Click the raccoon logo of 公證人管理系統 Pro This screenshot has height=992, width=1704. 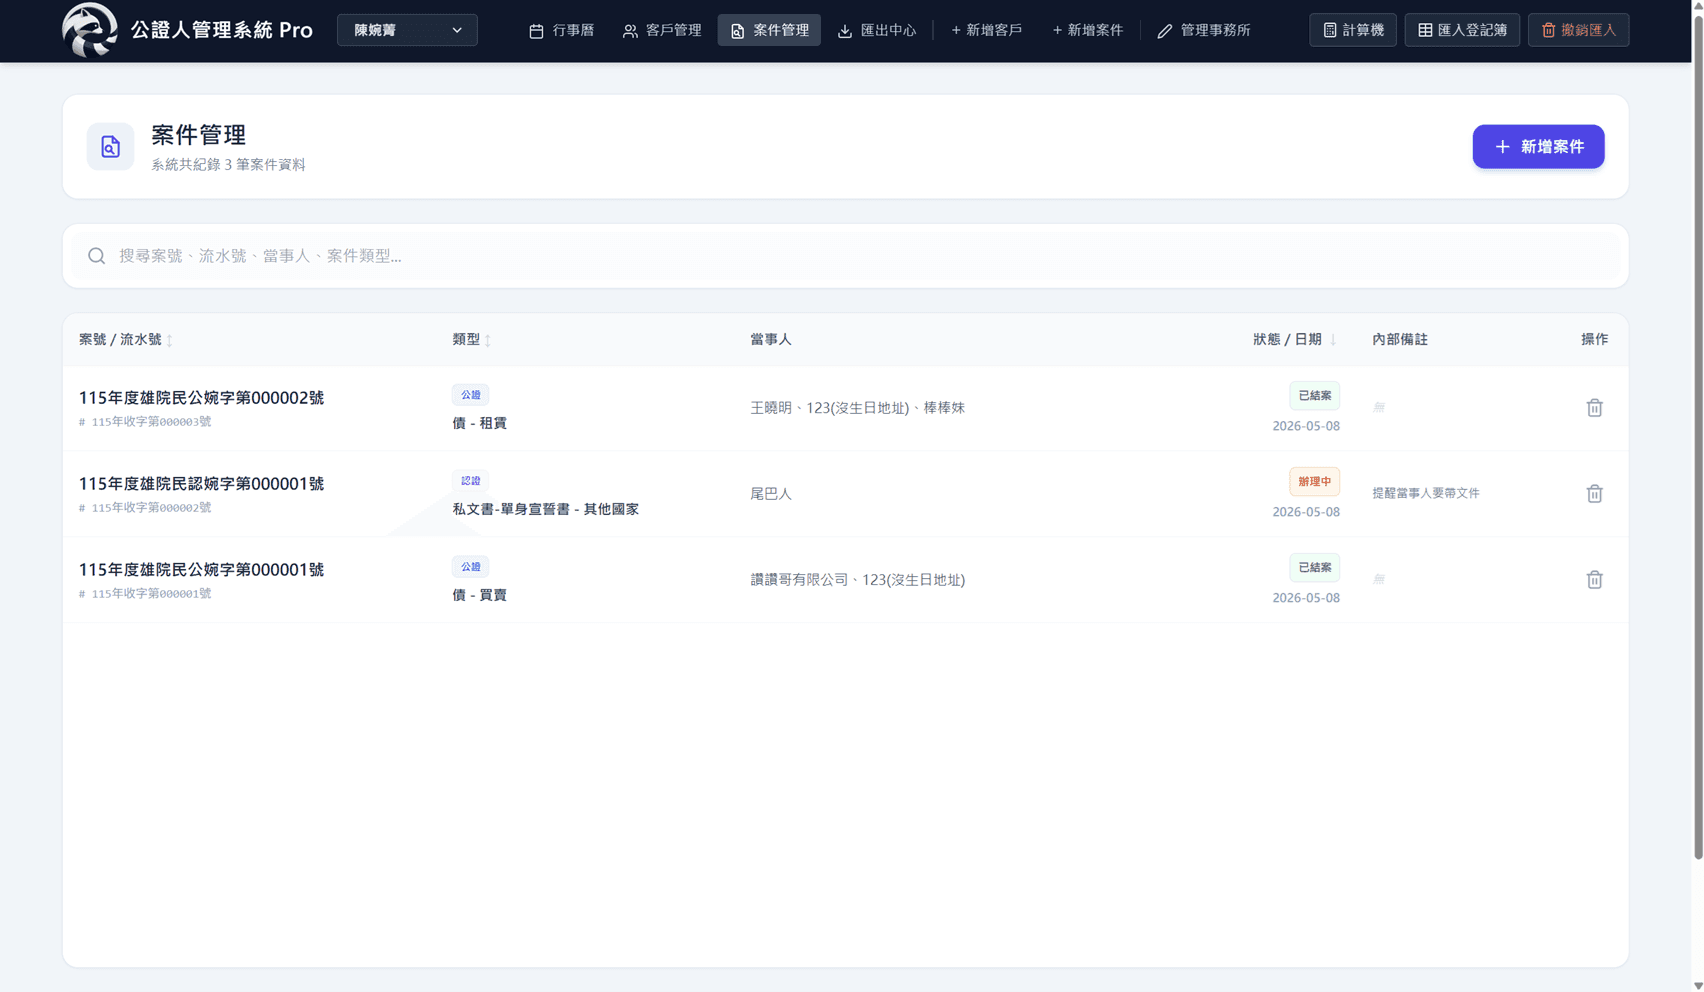click(90, 30)
